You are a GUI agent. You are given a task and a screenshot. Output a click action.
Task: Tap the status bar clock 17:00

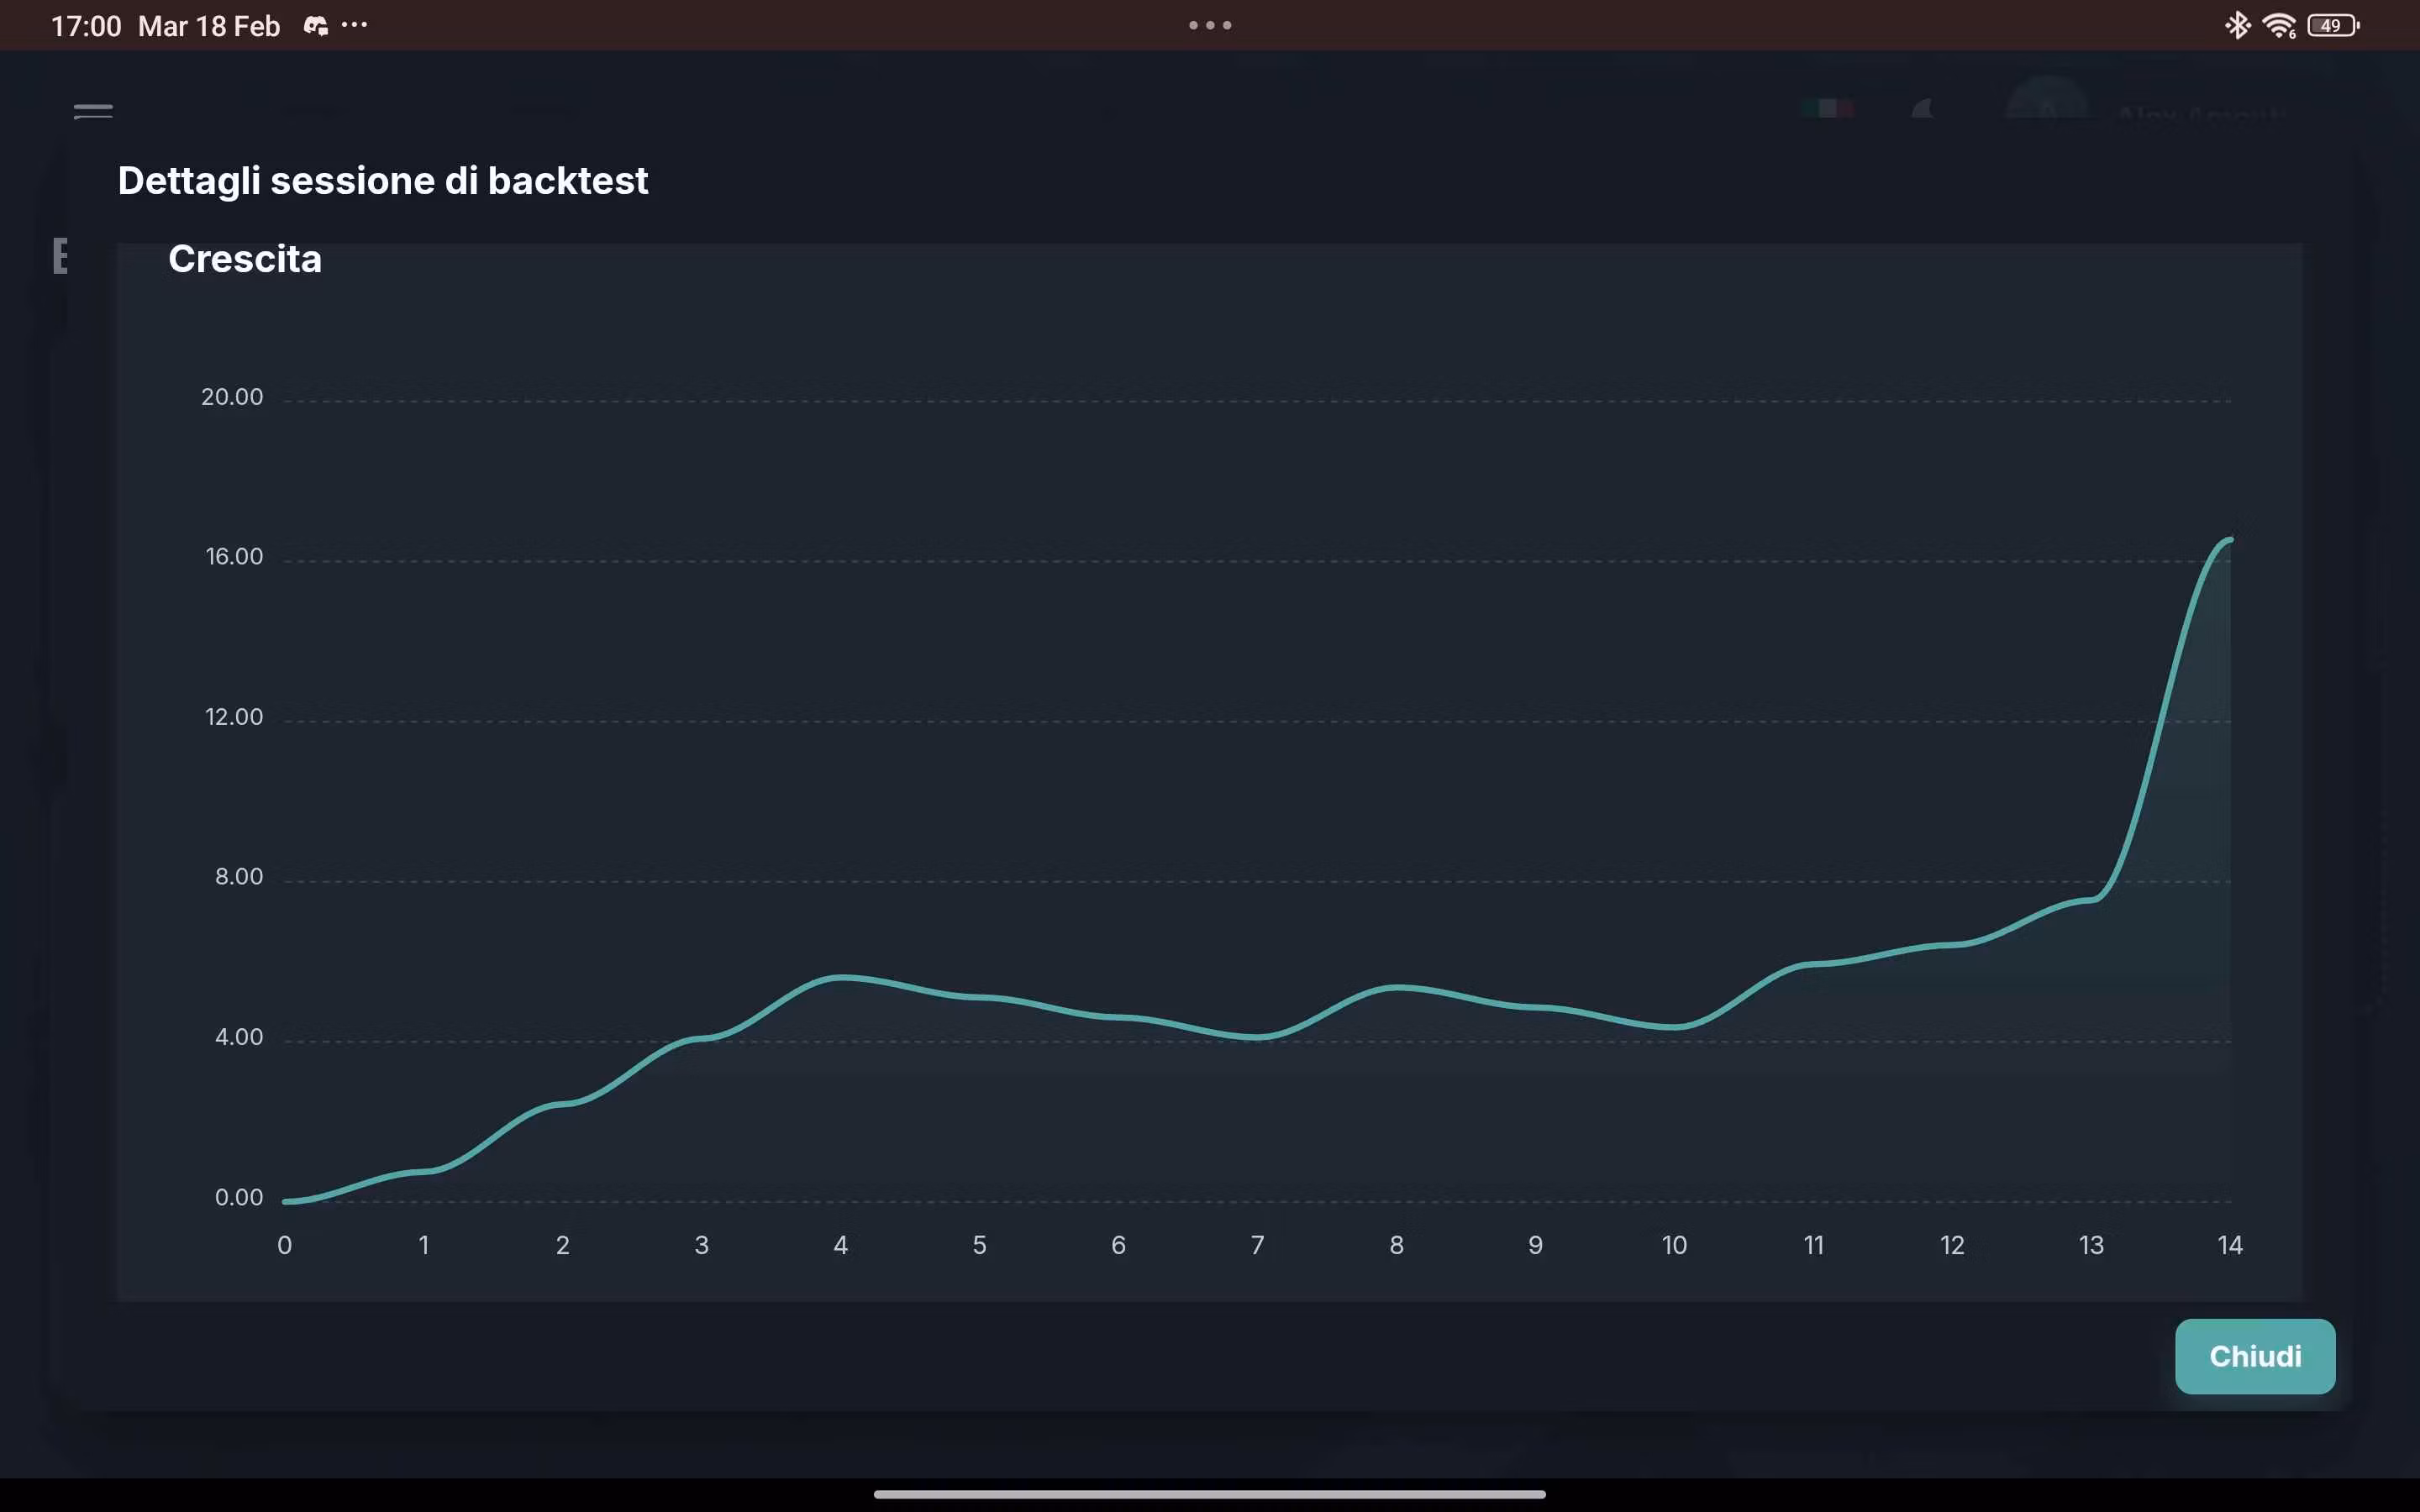click(x=86, y=26)
